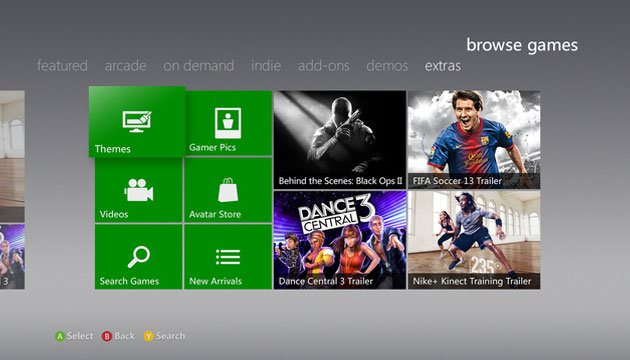Select the Videos camera tile
The width and height of the screenshot is (630, 360).
139,190
